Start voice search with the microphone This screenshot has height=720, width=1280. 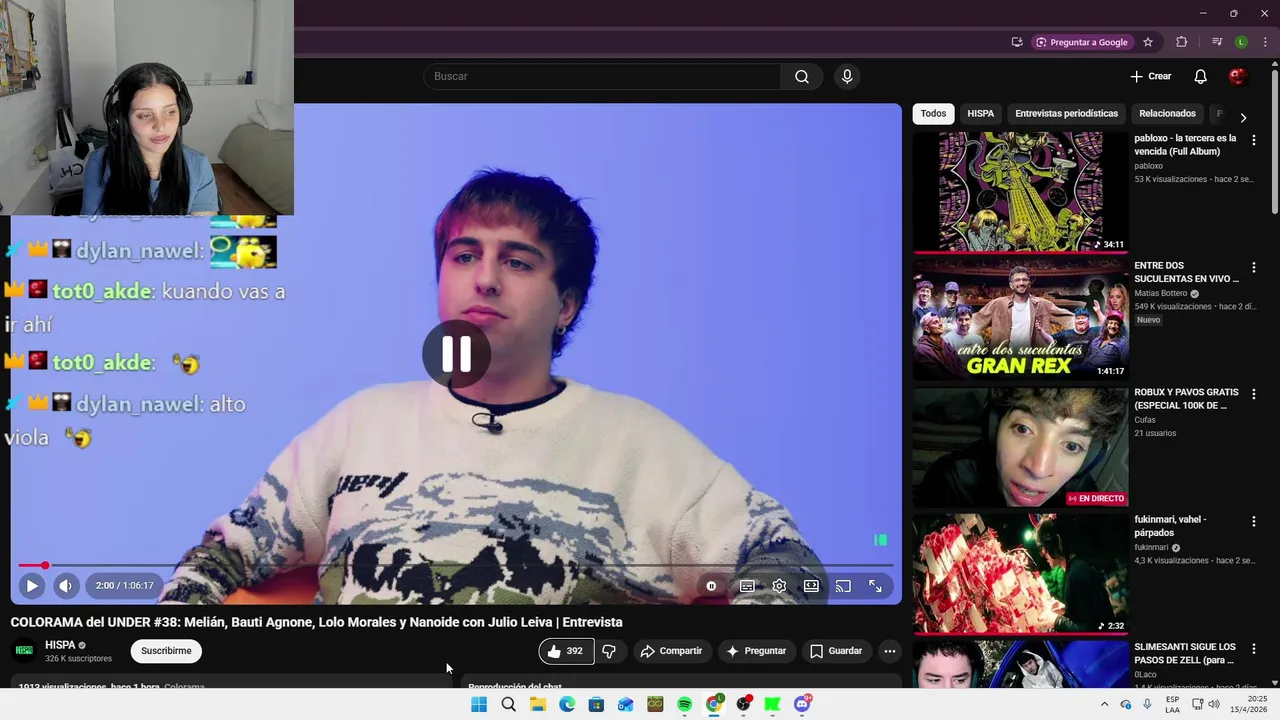[847, 76]
